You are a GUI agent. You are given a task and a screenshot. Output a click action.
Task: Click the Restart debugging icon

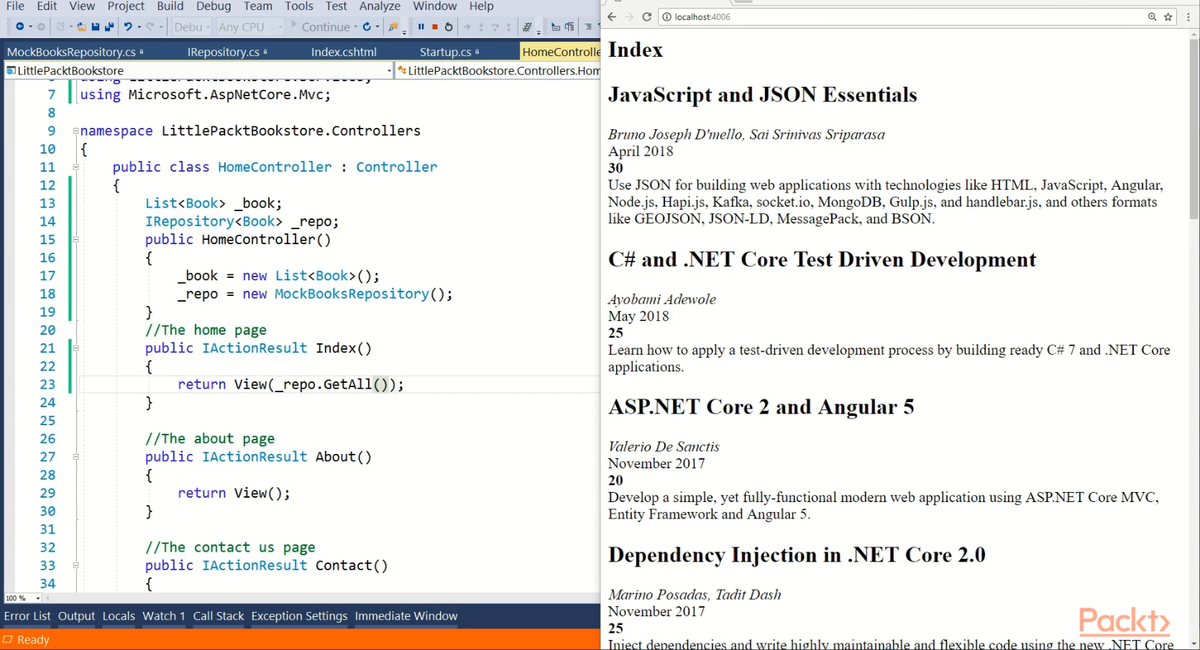tap(449, 27)
